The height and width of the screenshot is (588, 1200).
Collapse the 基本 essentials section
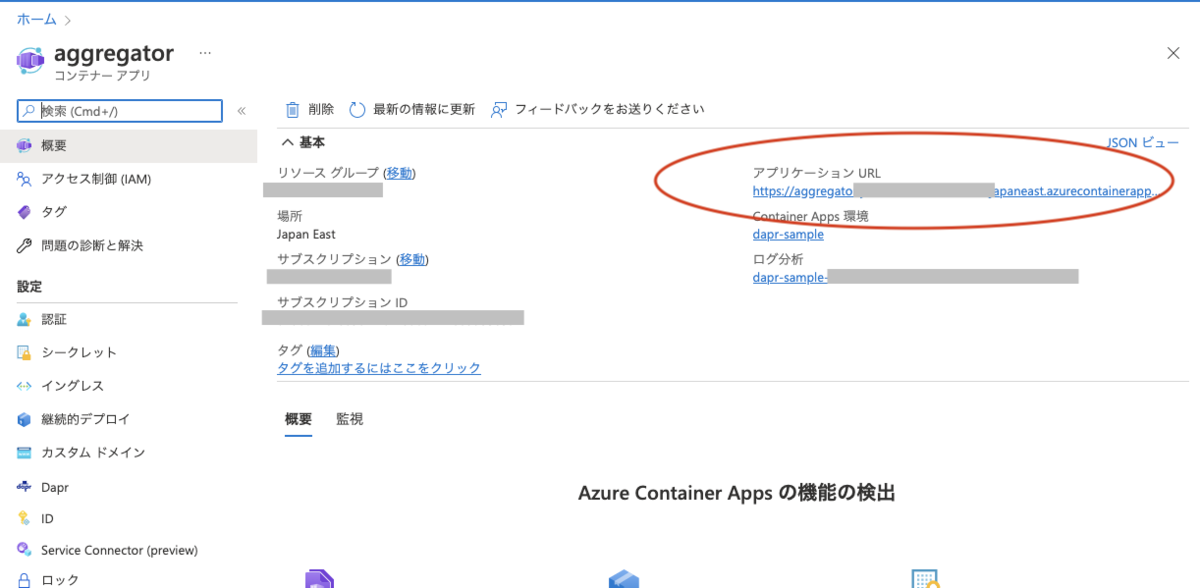(302, 143)
